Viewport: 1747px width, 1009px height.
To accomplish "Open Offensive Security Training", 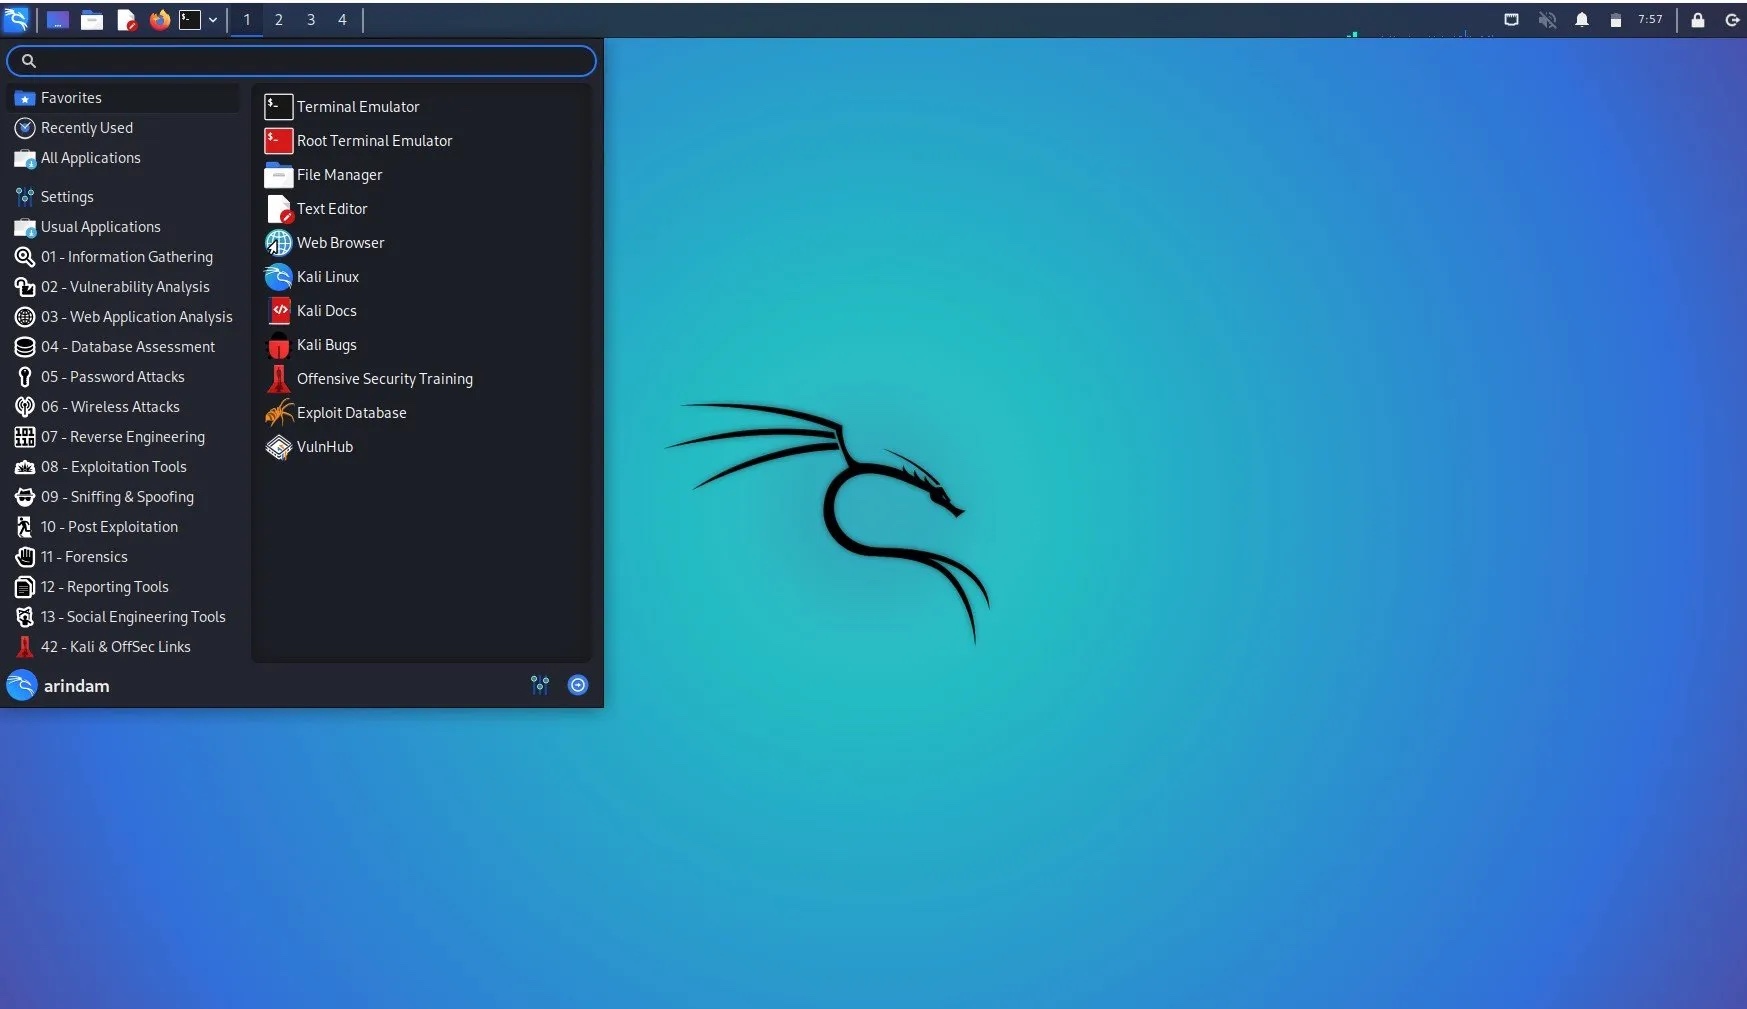I will tap(385, 378).
